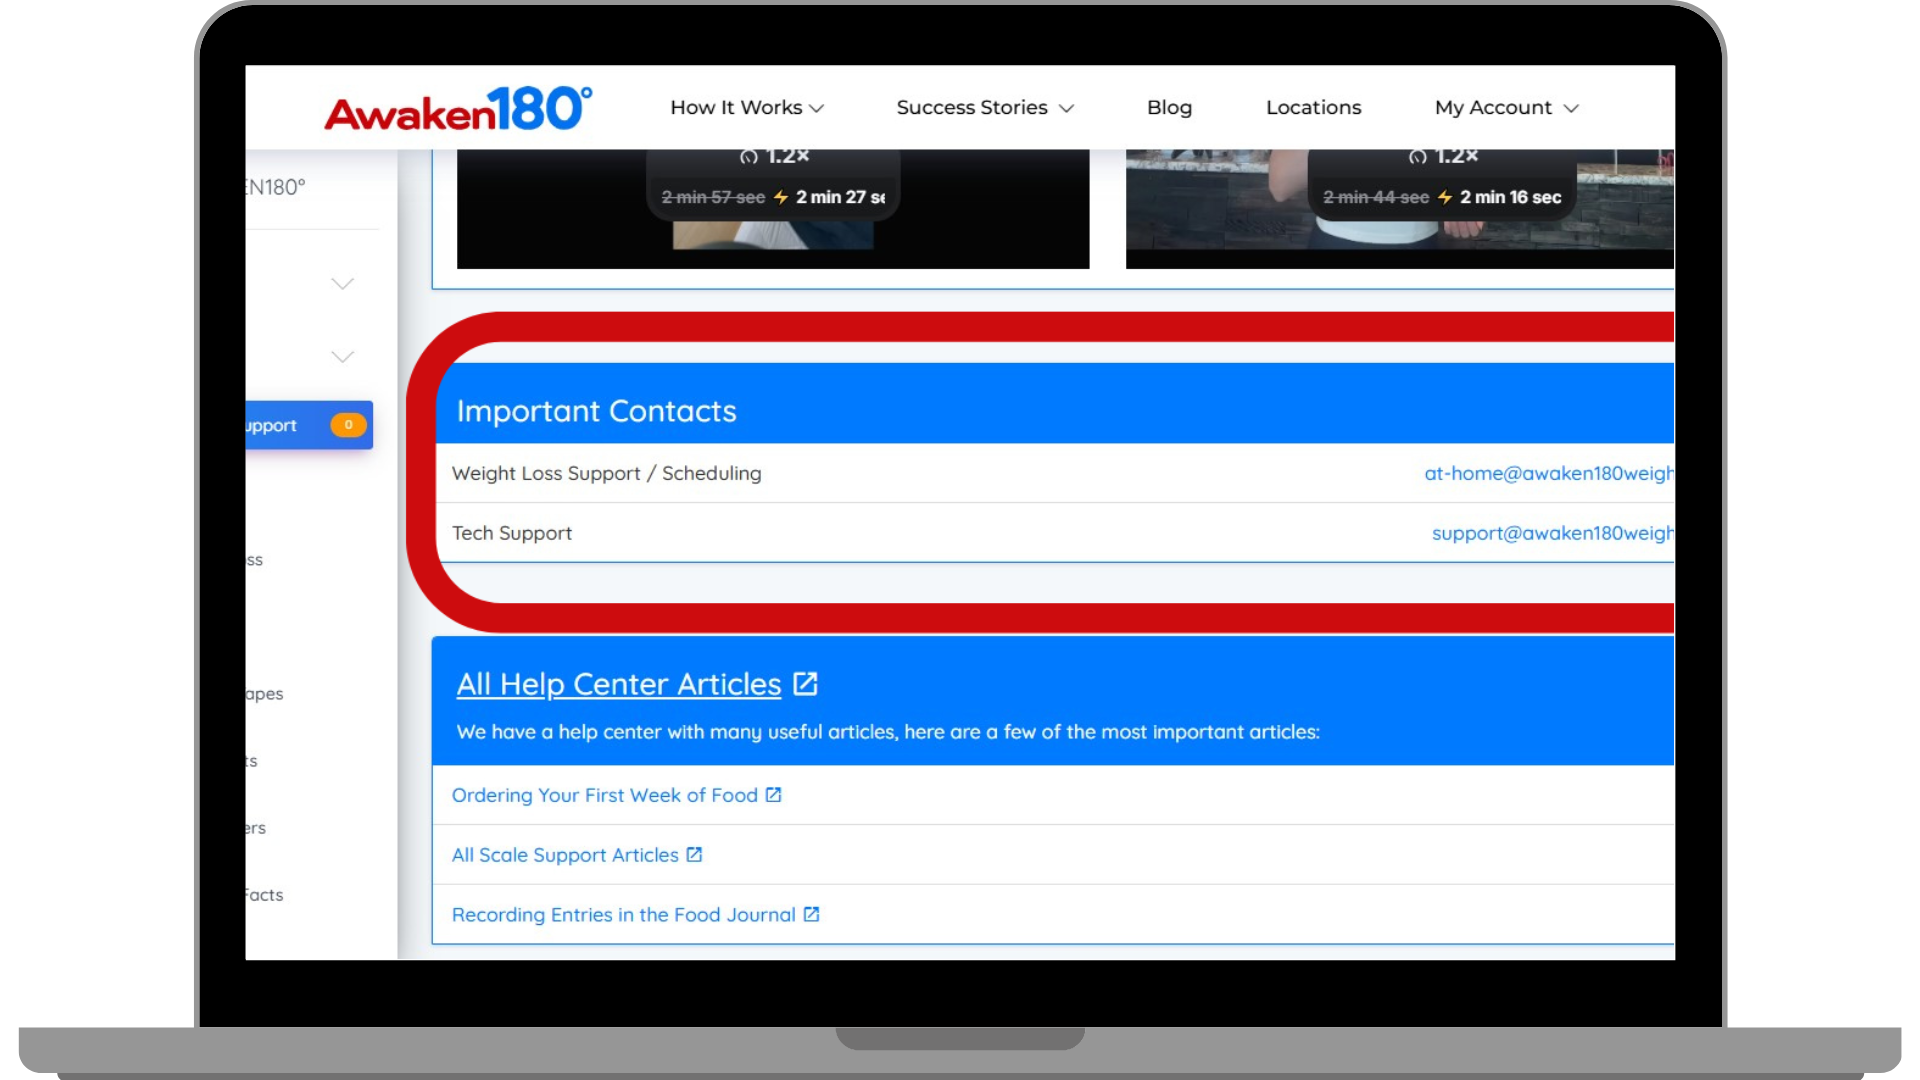Click the Tech Support row label
Screen dimensions: 1920x1080
point(512,533)
